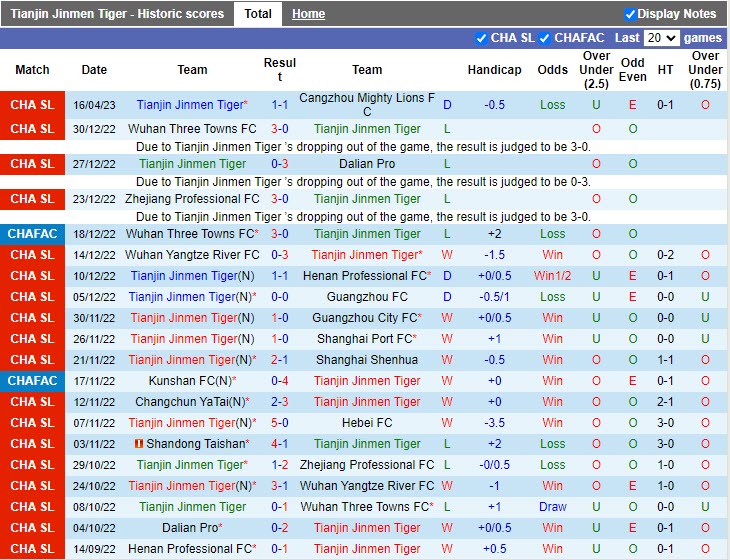Image resolution: width=730 pixels, height=560 pixels.
Task: Select the Total tab
Action: [x=258, y=14]
